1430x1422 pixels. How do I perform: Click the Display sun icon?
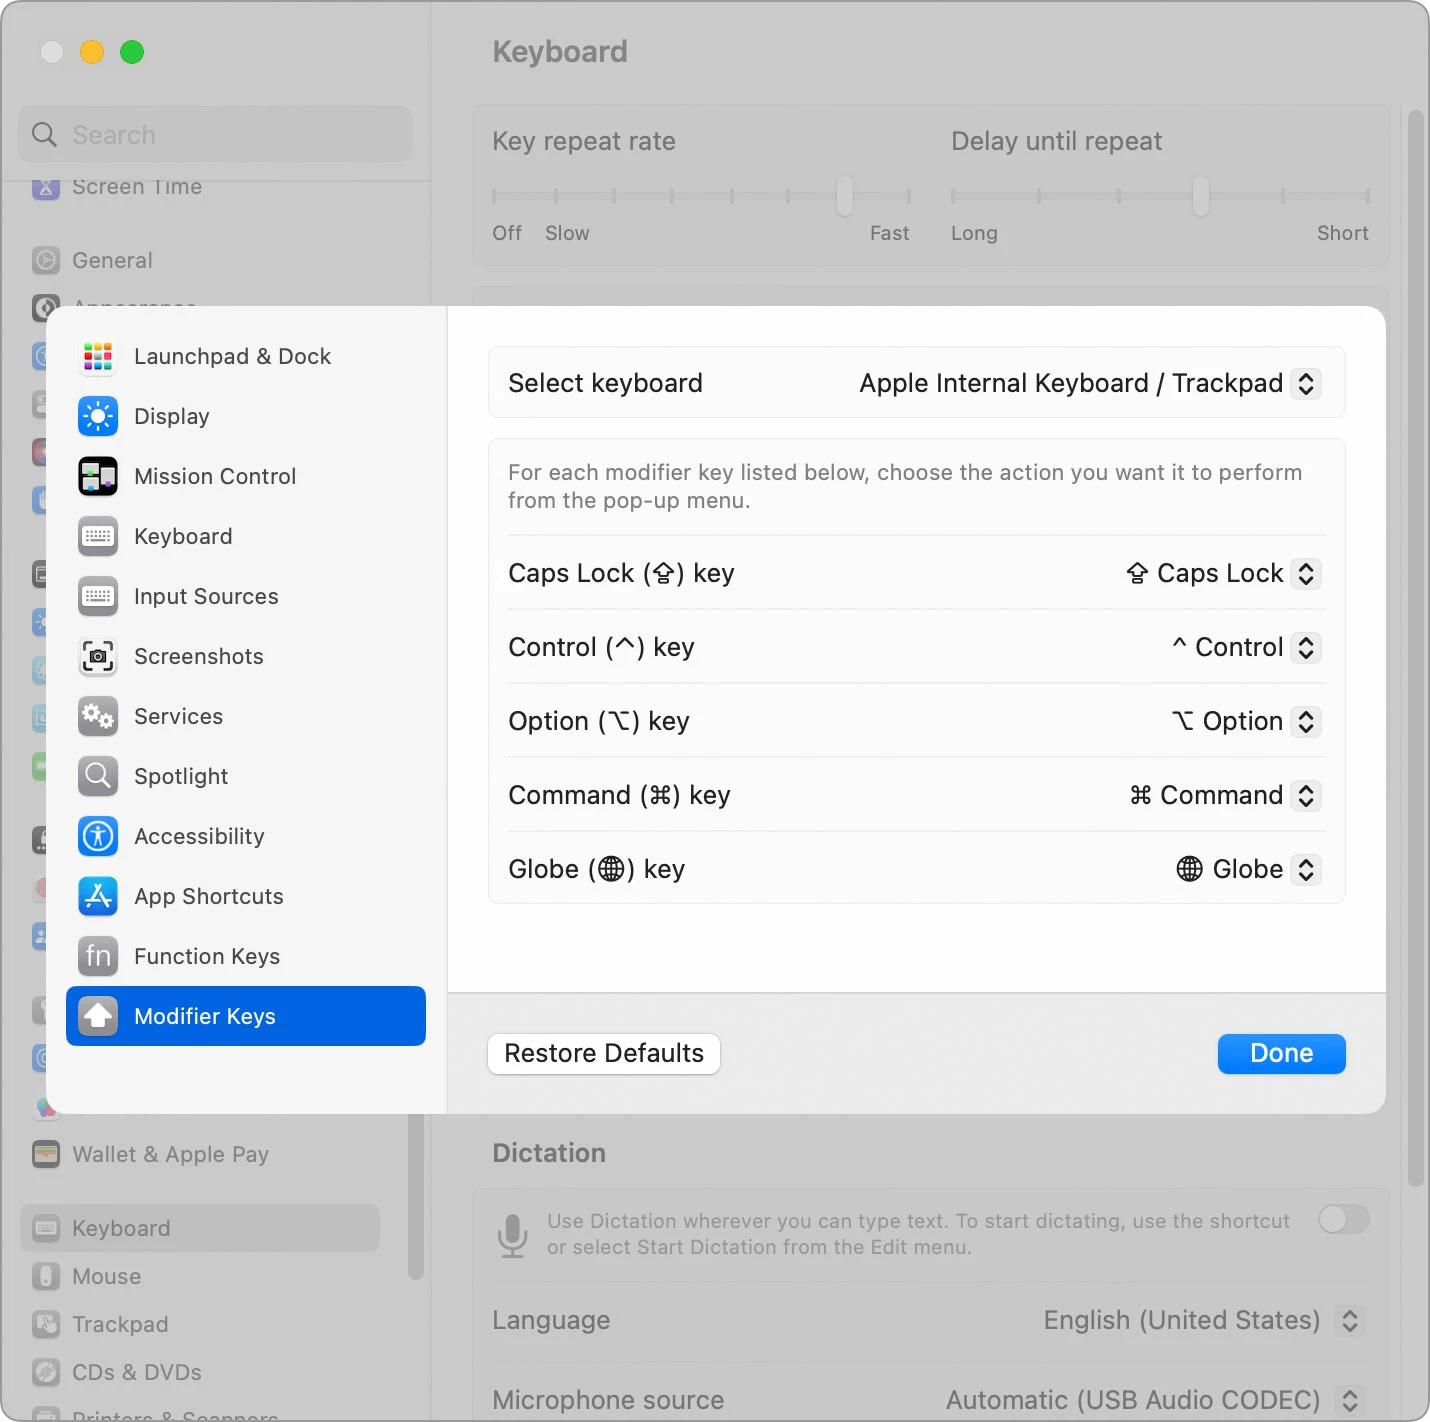[x=98, y=416]
